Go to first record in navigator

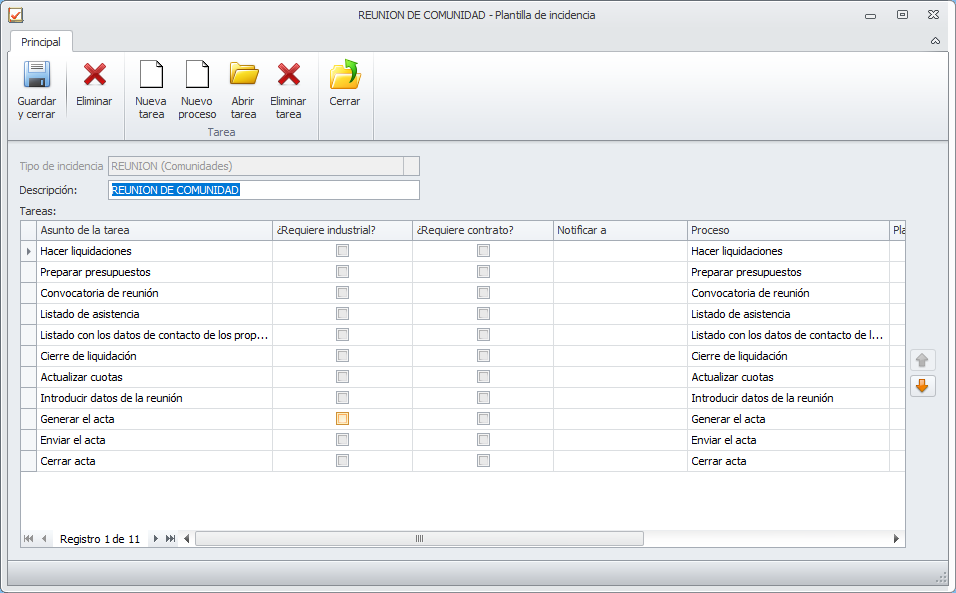pos(28,539)
